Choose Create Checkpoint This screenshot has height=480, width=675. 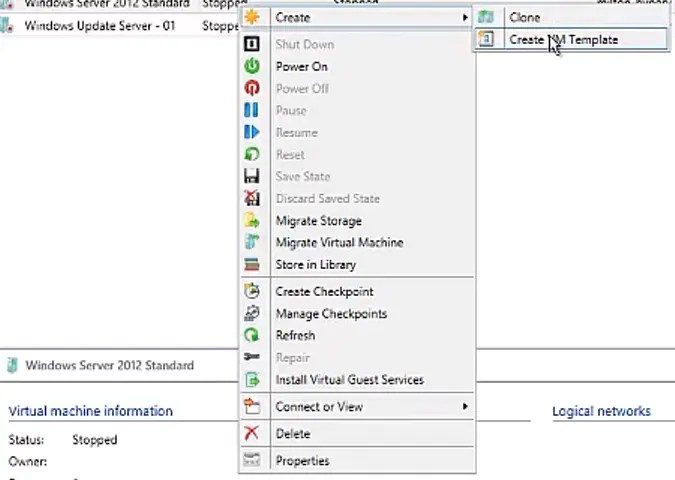pos(357,291)
